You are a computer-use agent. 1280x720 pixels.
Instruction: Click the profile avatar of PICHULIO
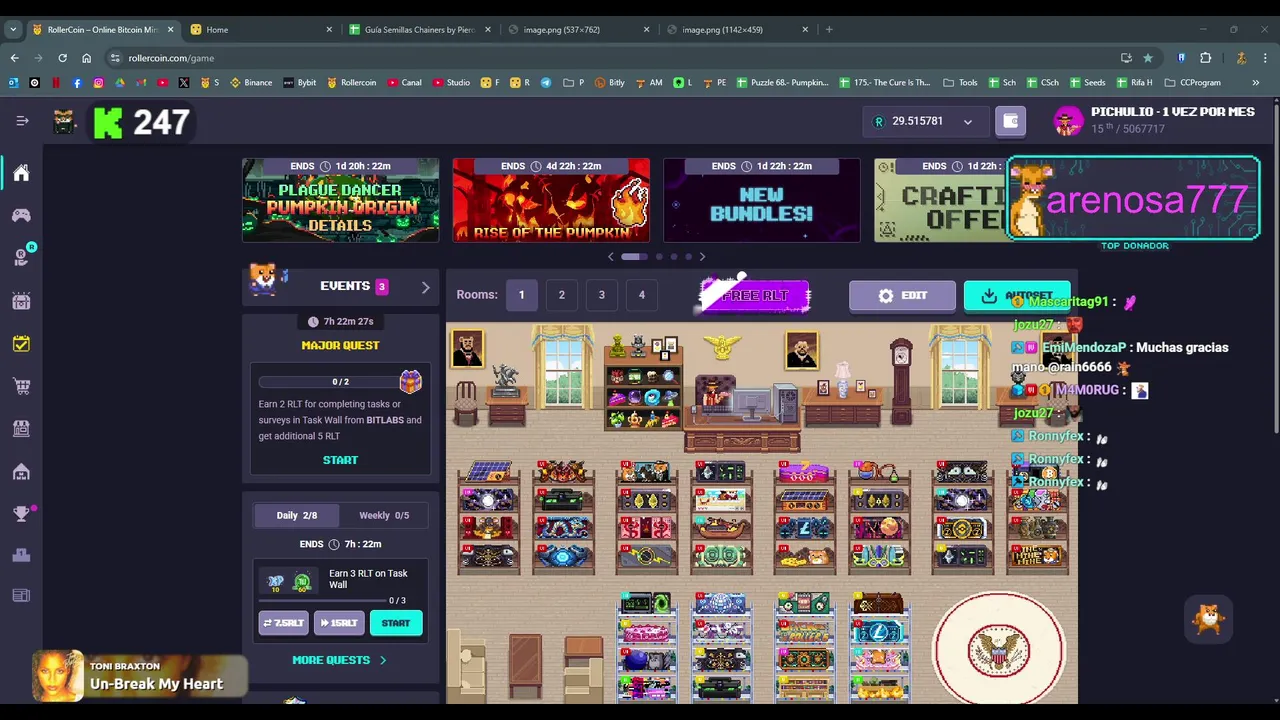(1068, 121)
